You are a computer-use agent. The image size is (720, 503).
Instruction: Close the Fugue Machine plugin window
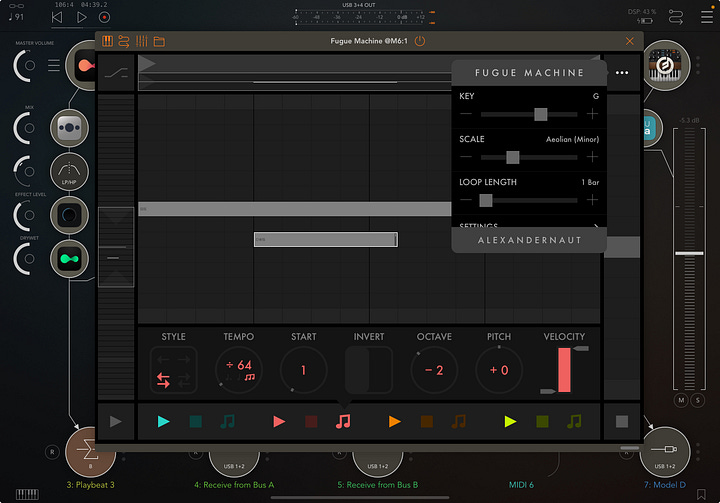click(630, 41)
